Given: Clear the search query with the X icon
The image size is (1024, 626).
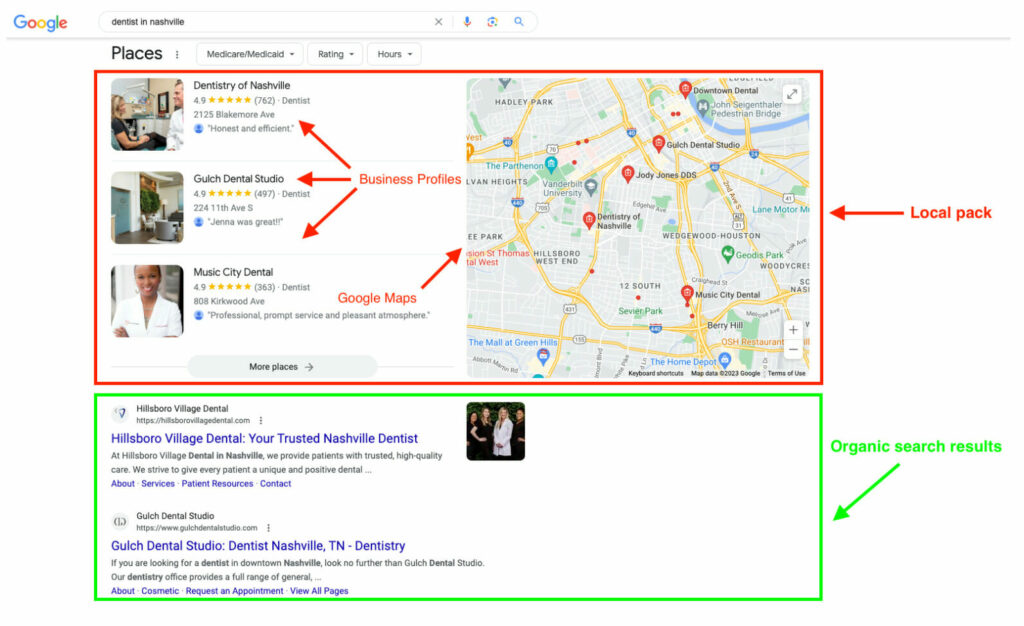Looking at the screenshot, I should coord(439,21).
